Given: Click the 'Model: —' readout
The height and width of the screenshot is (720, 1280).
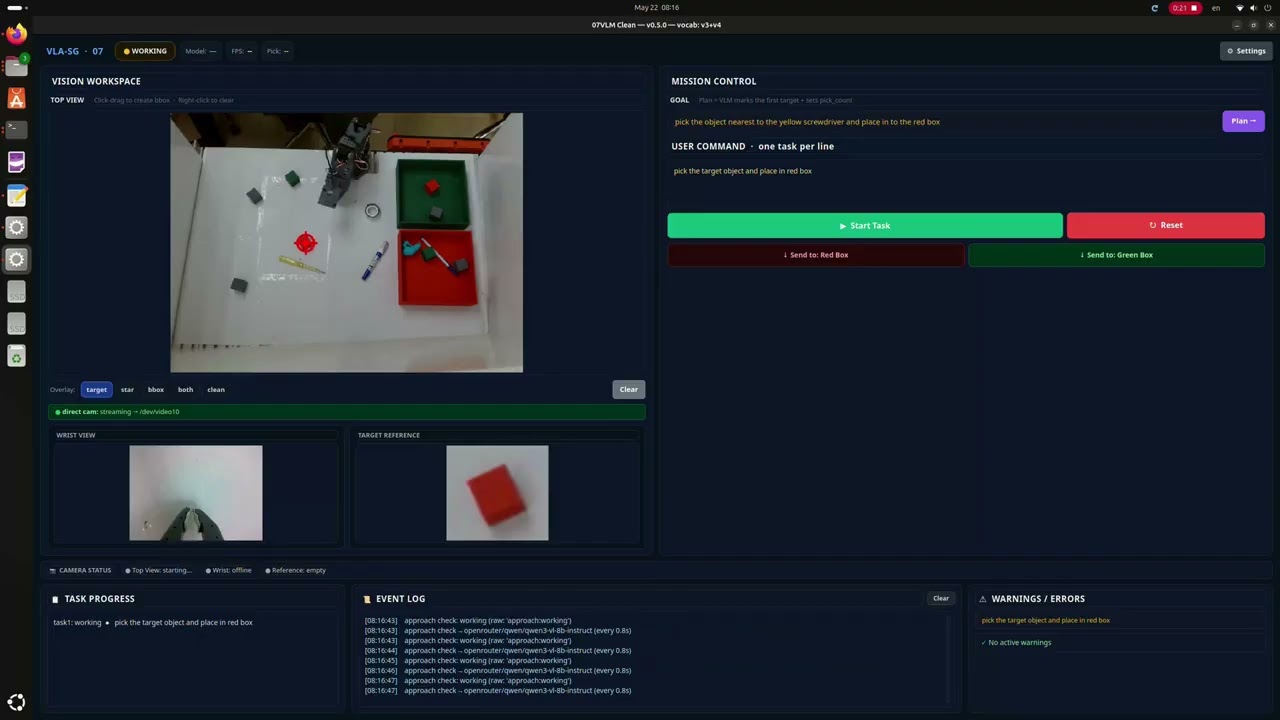Looking at the screenshot, I should click(x=200, y=51).
